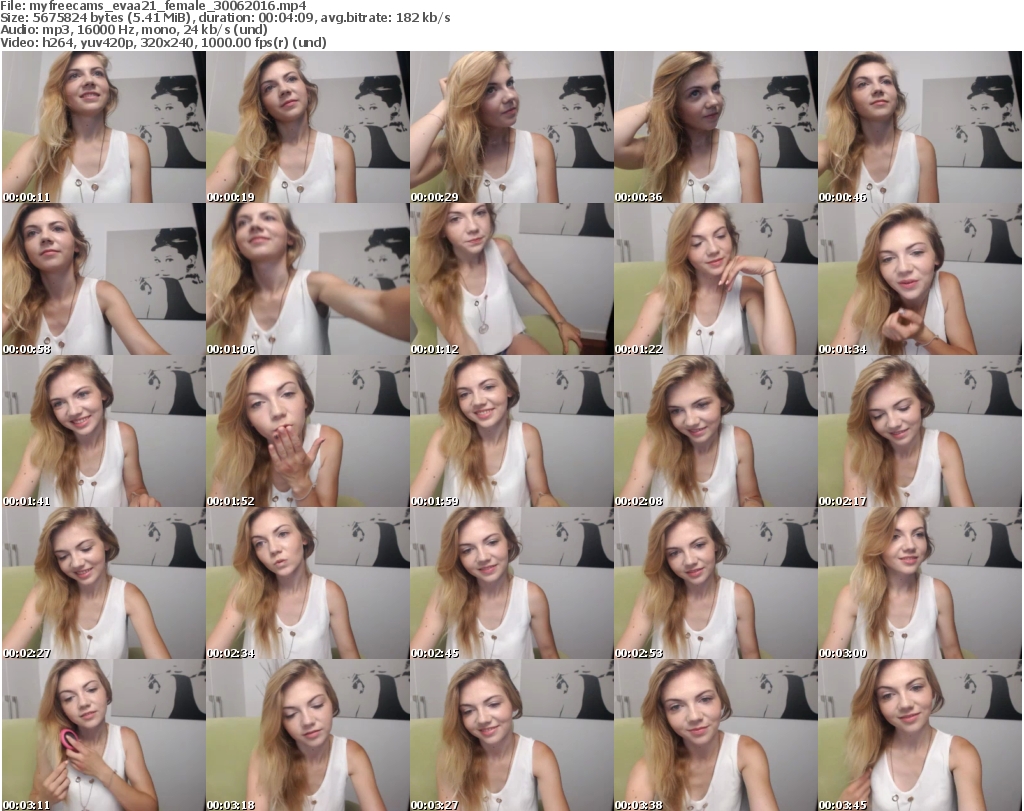This screenshot has height=811, width=1024.
Task: Click the thumbnail timestamped 00:00:11
Action: pos(103,128)
